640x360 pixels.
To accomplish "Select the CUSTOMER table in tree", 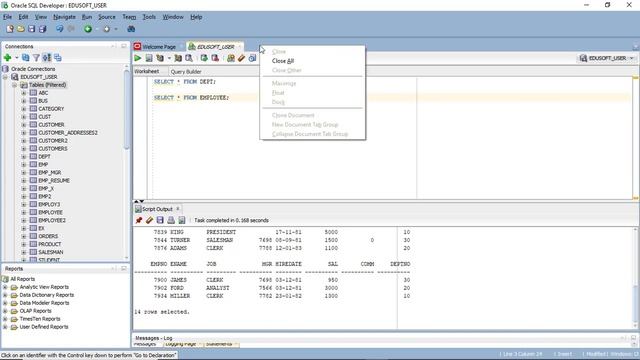I will coord(51,125).
